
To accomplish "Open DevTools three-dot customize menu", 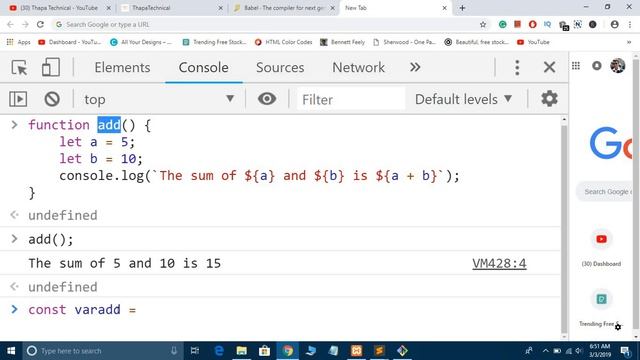I will pos(517,67).
